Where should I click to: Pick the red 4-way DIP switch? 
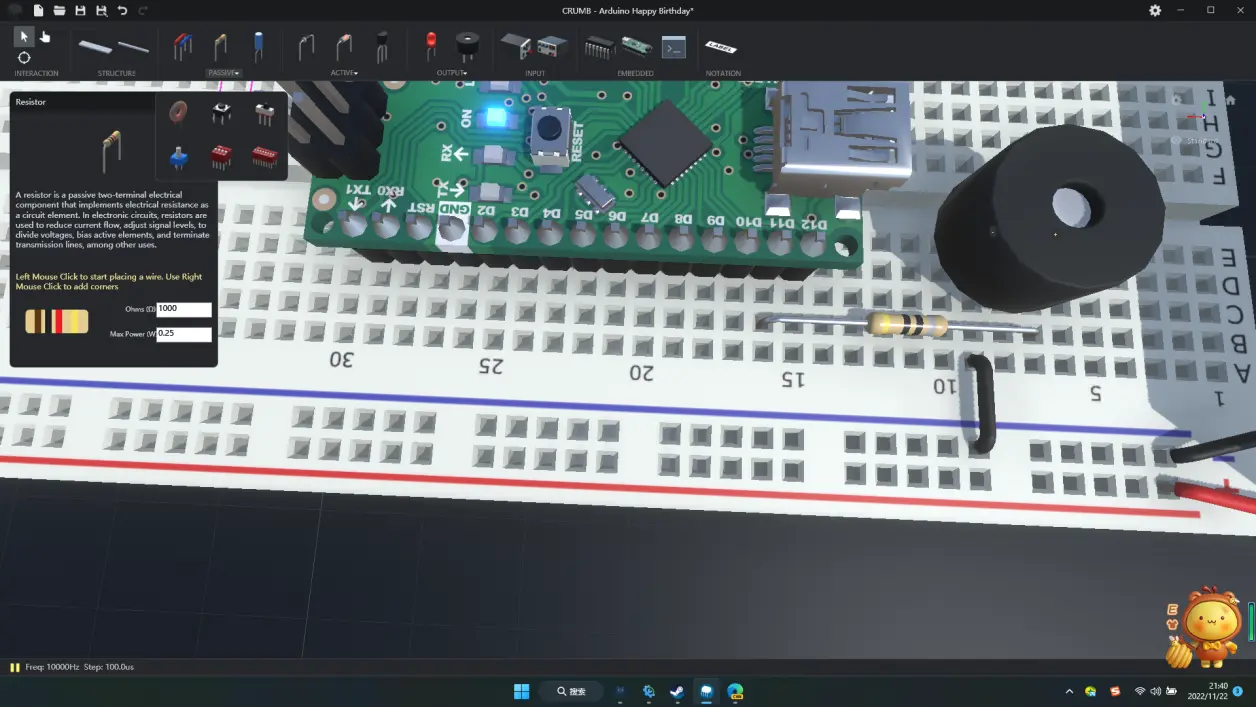point(221,157)
